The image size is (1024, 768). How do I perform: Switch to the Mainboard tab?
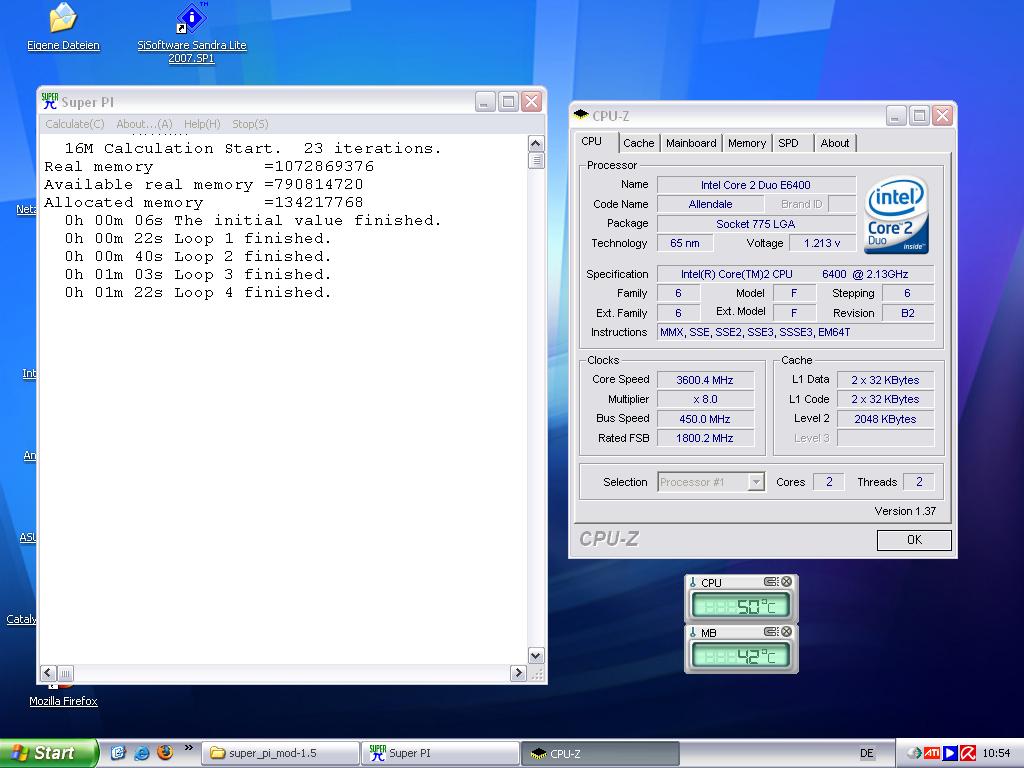(x=691, y=143)
